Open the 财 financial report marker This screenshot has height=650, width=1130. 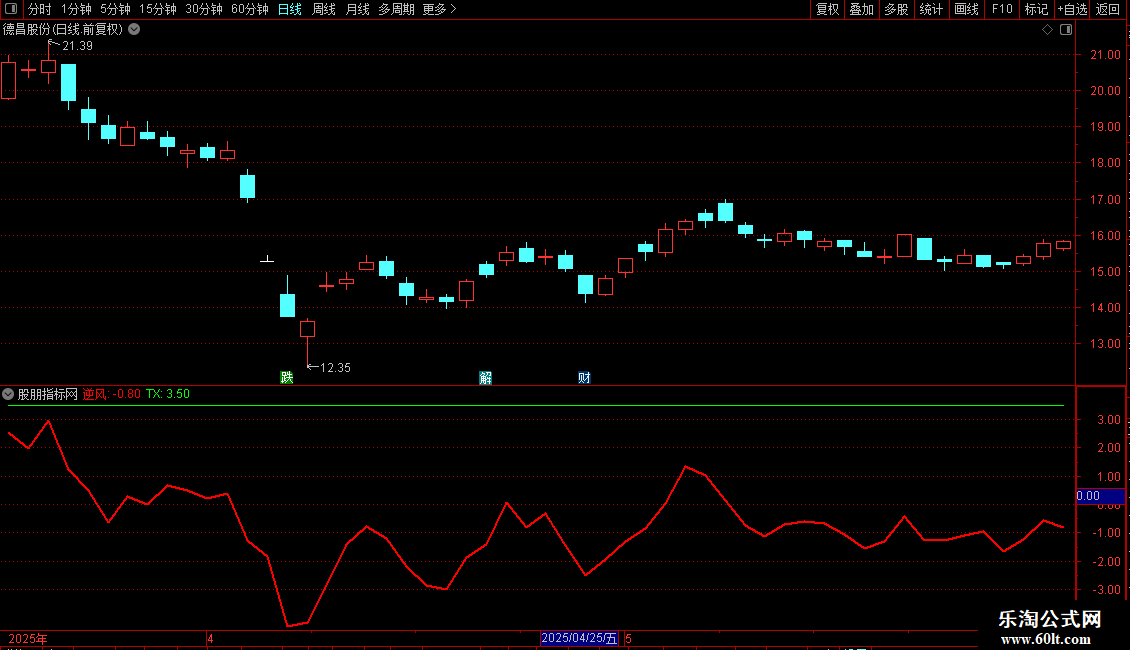[x=584, y=378]
